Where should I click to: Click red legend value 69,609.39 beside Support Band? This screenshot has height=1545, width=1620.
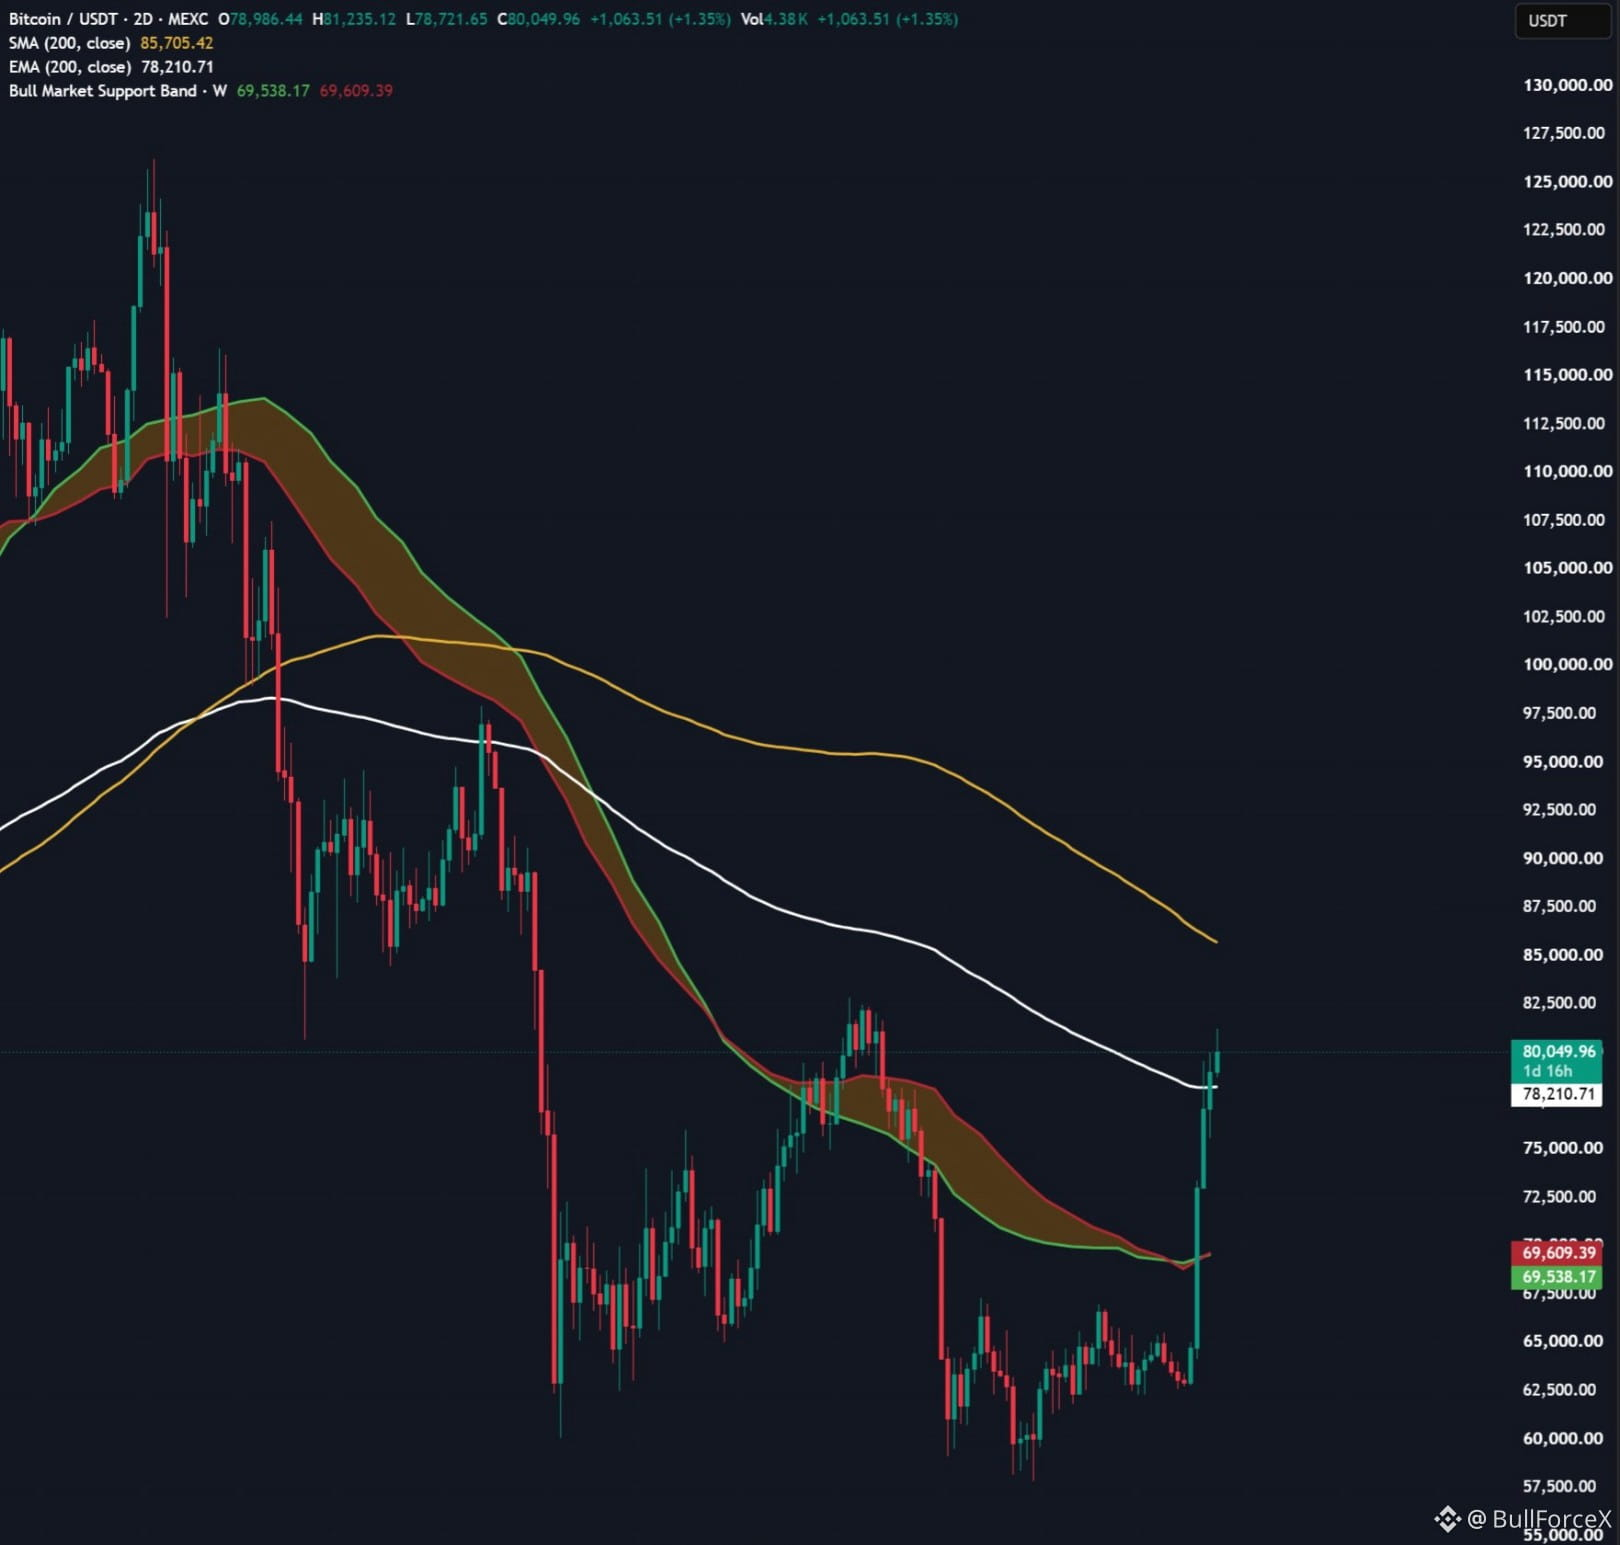coord(356,91)
